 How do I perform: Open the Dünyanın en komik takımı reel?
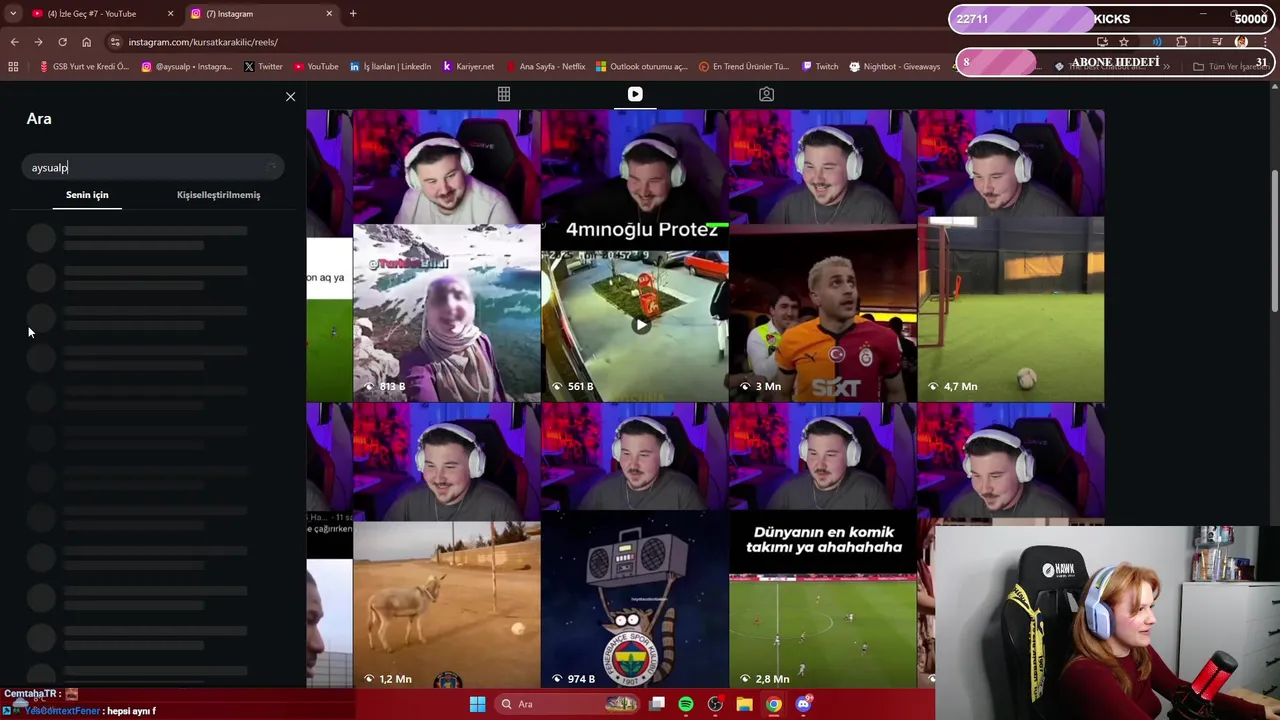(822, 546)
